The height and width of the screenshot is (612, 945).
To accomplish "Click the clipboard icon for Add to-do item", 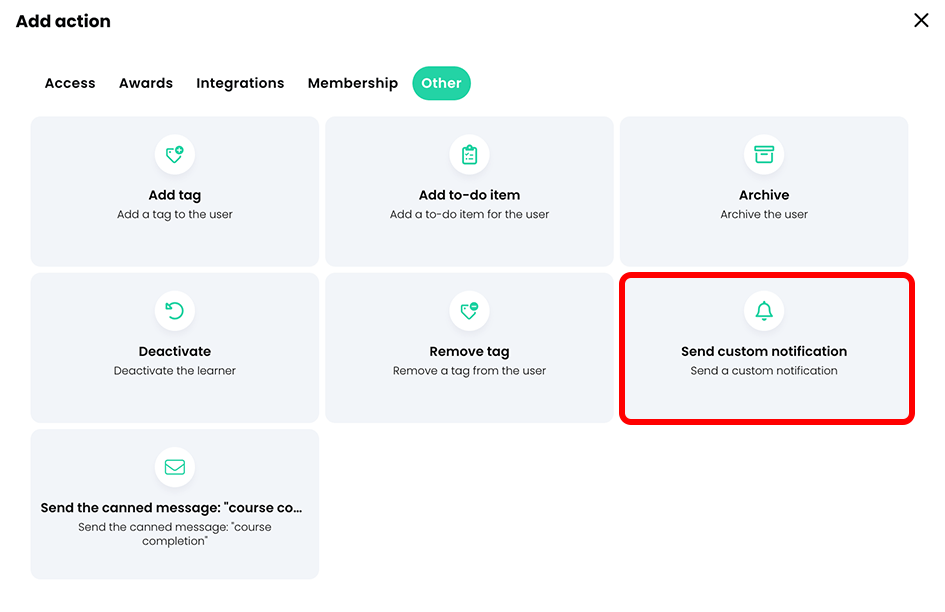I will point(469,154).
